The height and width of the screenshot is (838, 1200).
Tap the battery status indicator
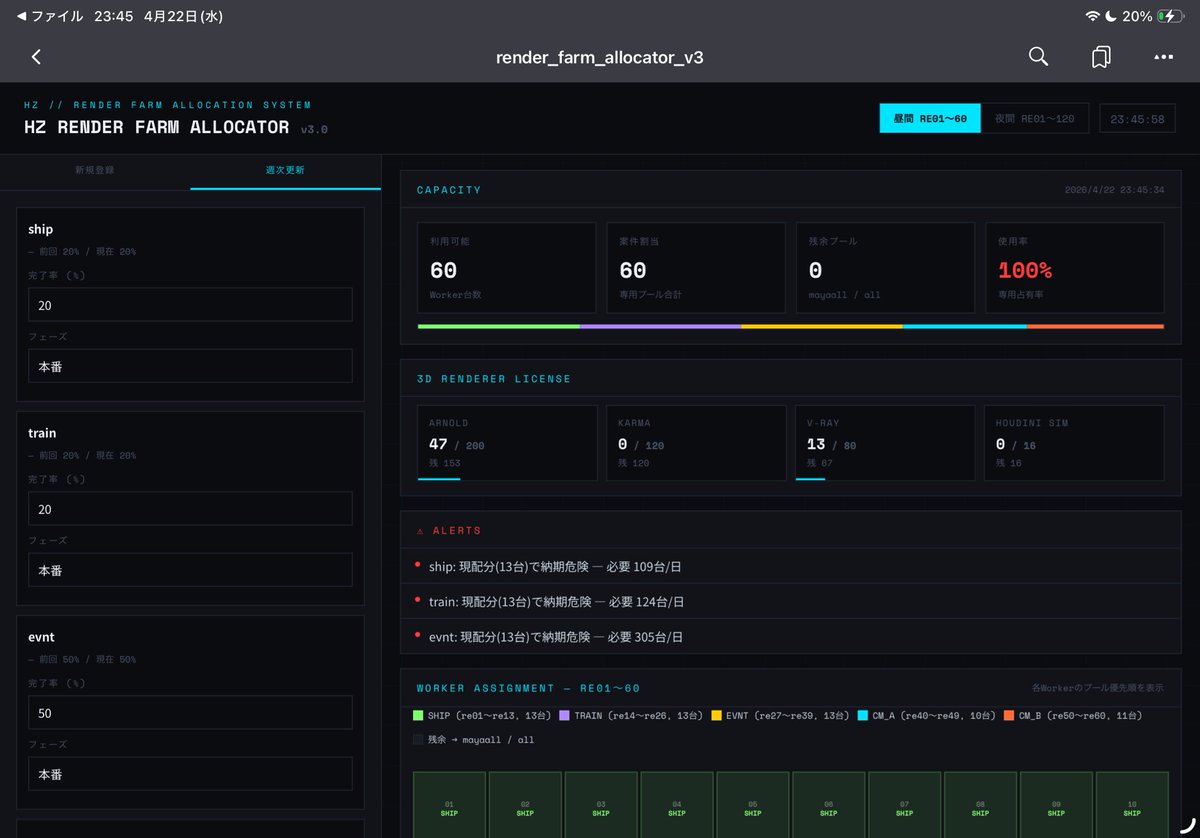point(1170,16)
